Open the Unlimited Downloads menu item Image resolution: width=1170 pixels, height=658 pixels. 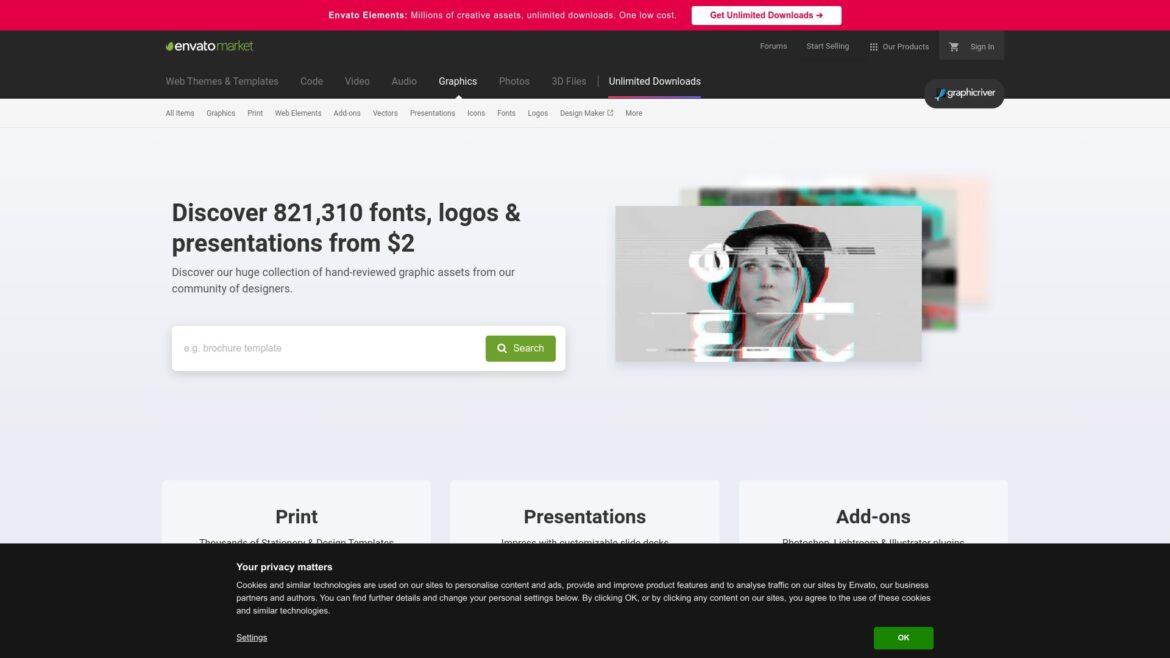(x=655, y=81)
